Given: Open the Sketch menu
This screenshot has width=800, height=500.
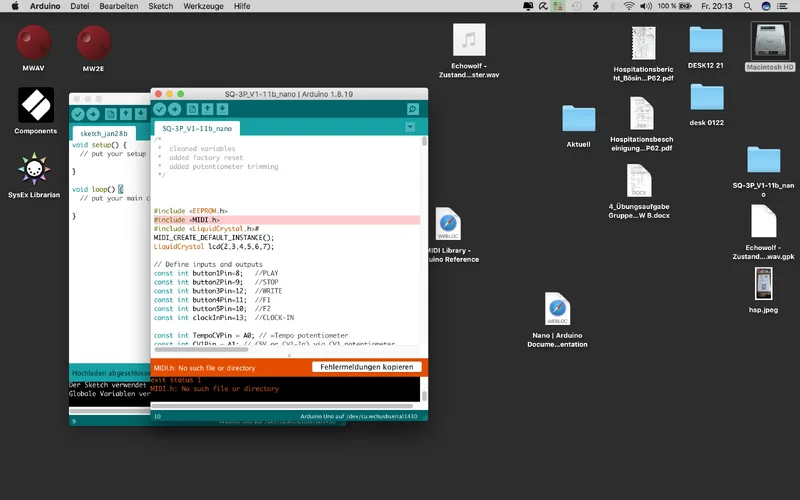Looking at the screenshot, I should click(x=160, y=6).
